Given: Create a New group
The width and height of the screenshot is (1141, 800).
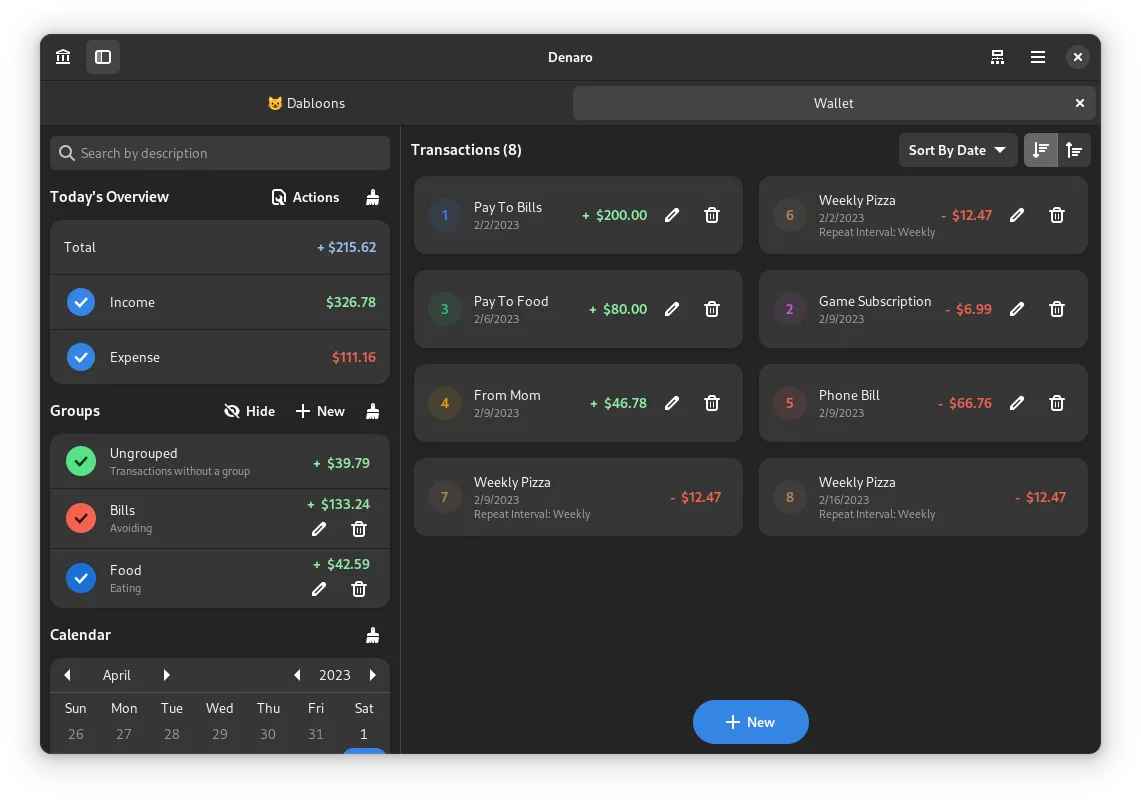Looking at the screenshot, I should click(x=320, y=411).
